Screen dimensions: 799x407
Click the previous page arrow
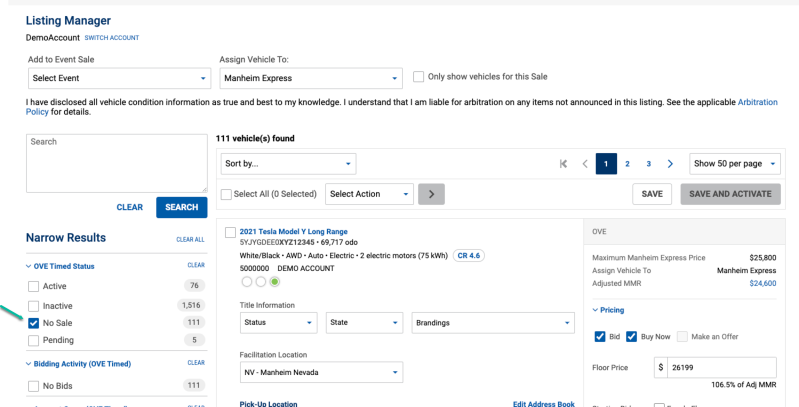pos(585,163)
